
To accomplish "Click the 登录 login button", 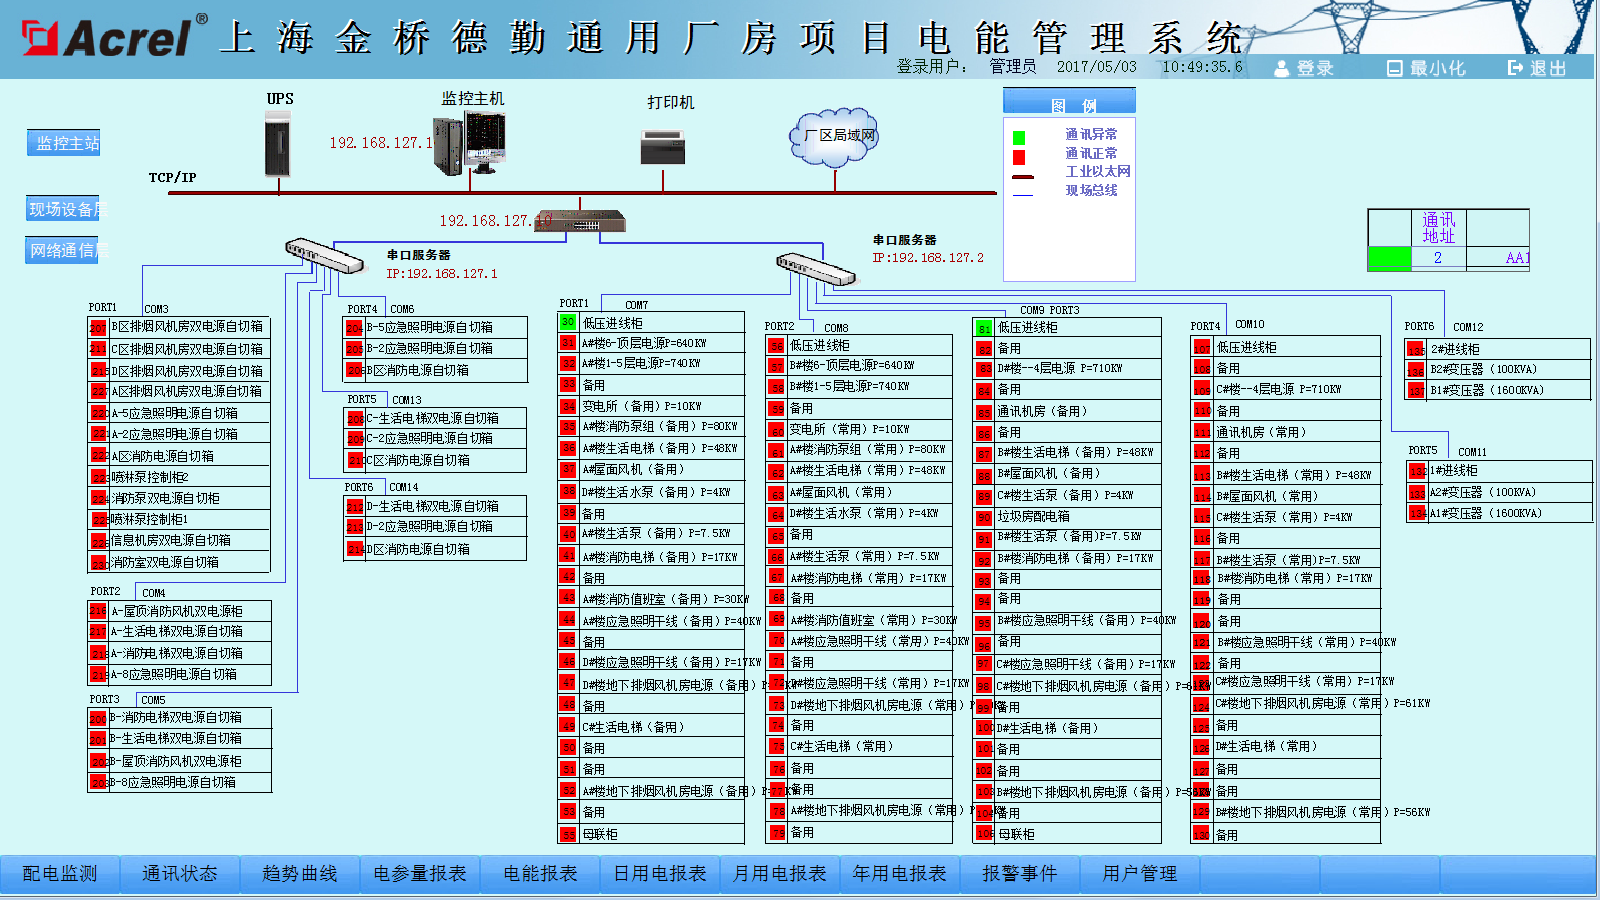I will click(1304, 68).
